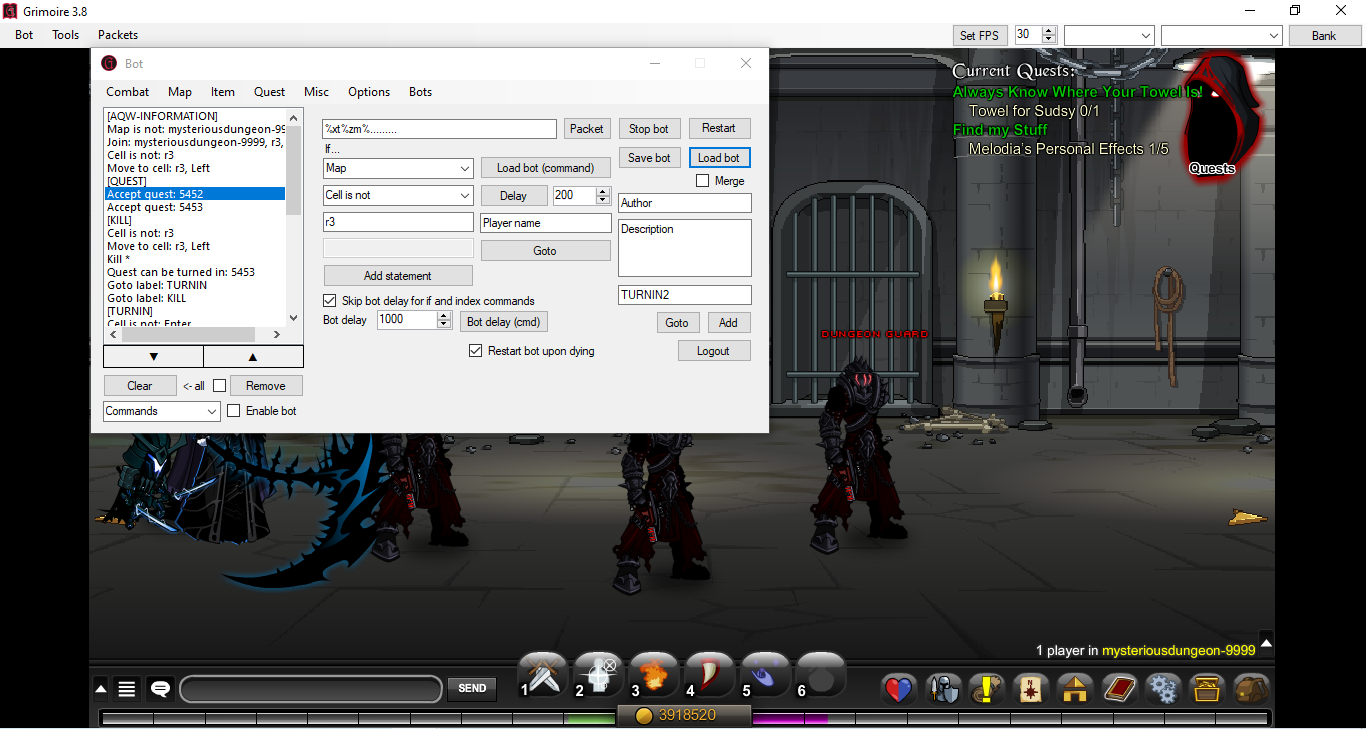The height and width of the screenshot is (729, 1366).
Task: Click the red spellbook icon
Action: click(1119, 689)
